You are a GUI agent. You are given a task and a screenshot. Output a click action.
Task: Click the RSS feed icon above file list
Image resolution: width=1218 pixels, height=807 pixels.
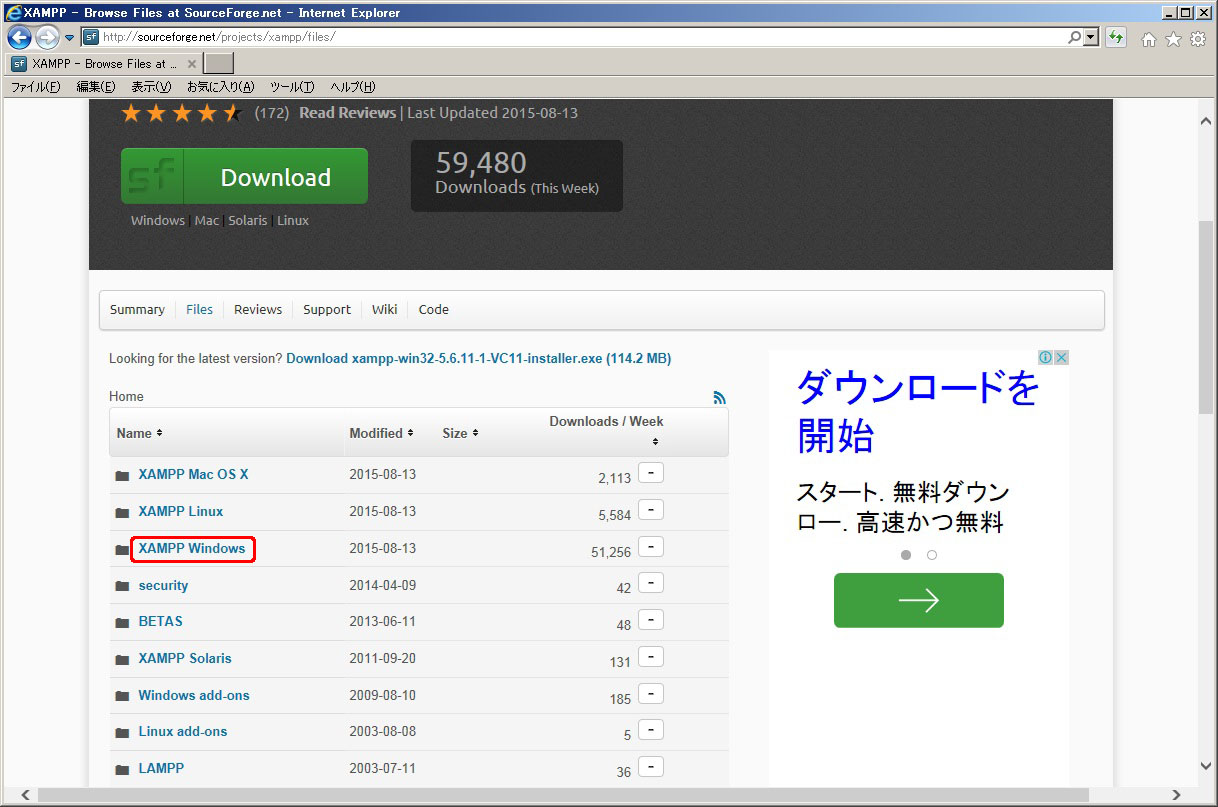coord(719,397)
